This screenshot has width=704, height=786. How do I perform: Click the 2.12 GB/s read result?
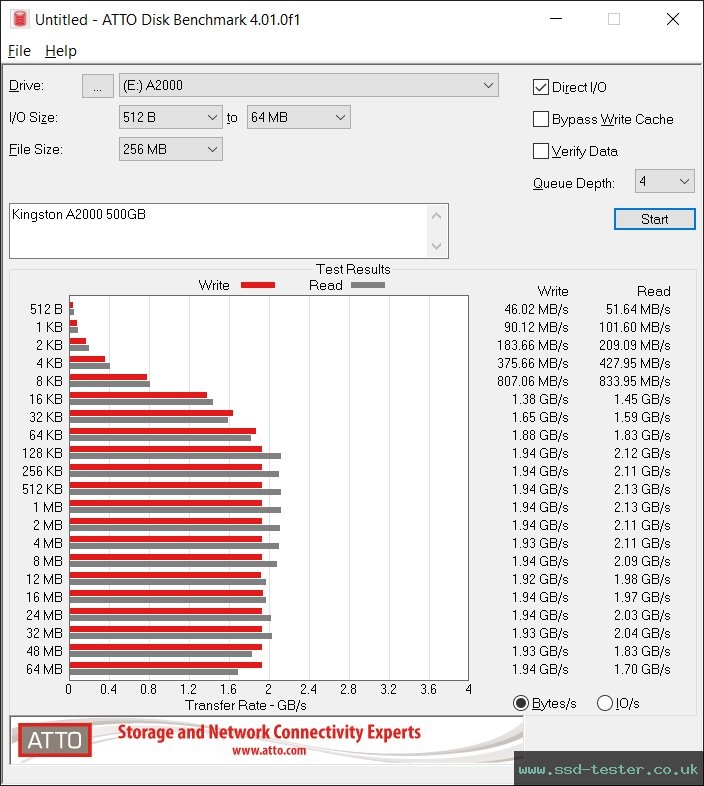click(642, 453)
